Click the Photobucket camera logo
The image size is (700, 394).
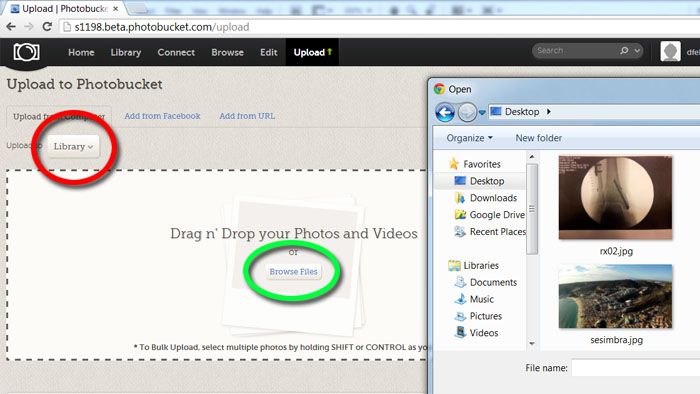tap(26, 52)
